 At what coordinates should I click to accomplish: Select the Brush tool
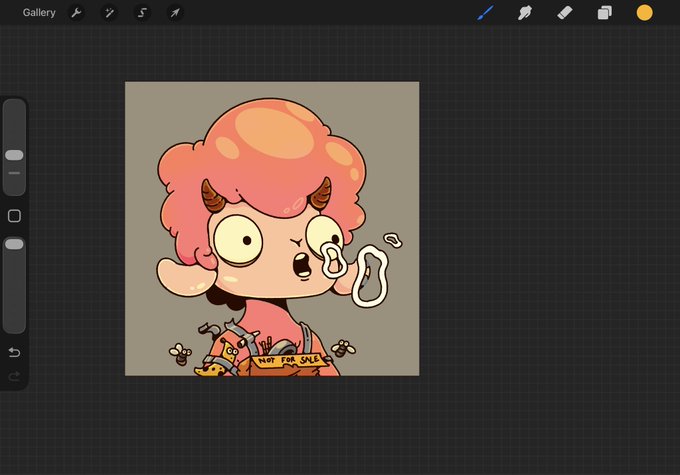[x=485, y=13]
